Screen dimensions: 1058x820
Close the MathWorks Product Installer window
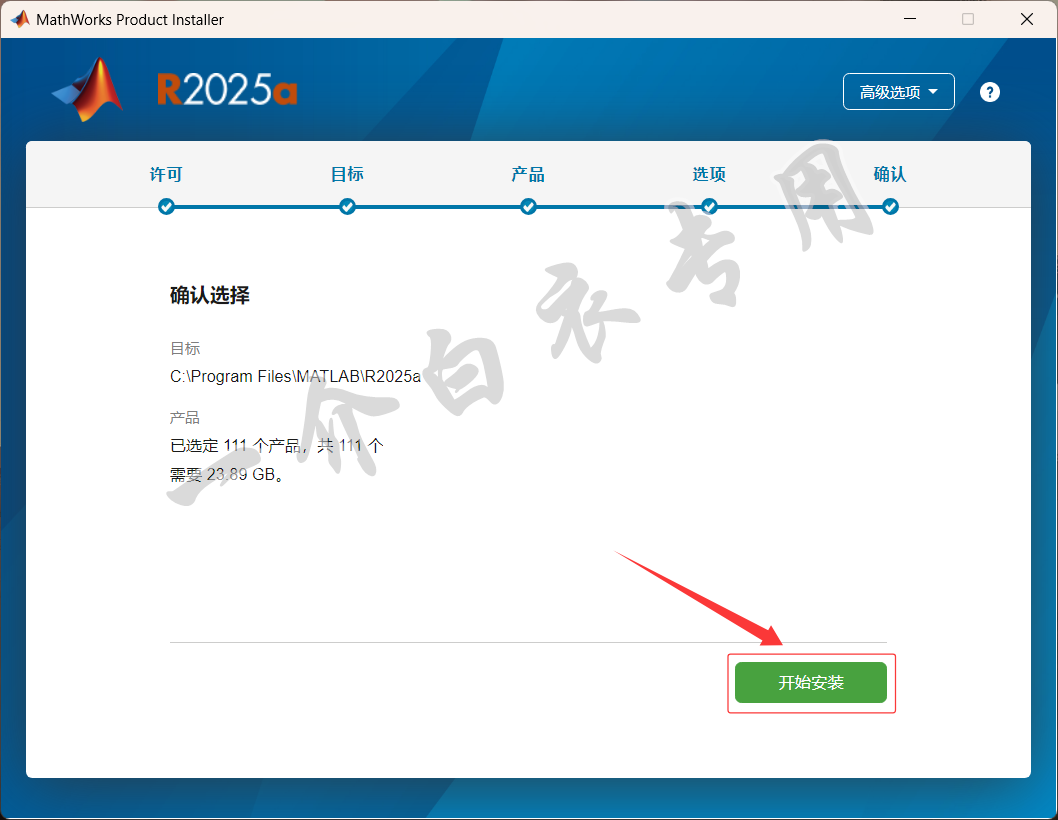point(1027,19)
